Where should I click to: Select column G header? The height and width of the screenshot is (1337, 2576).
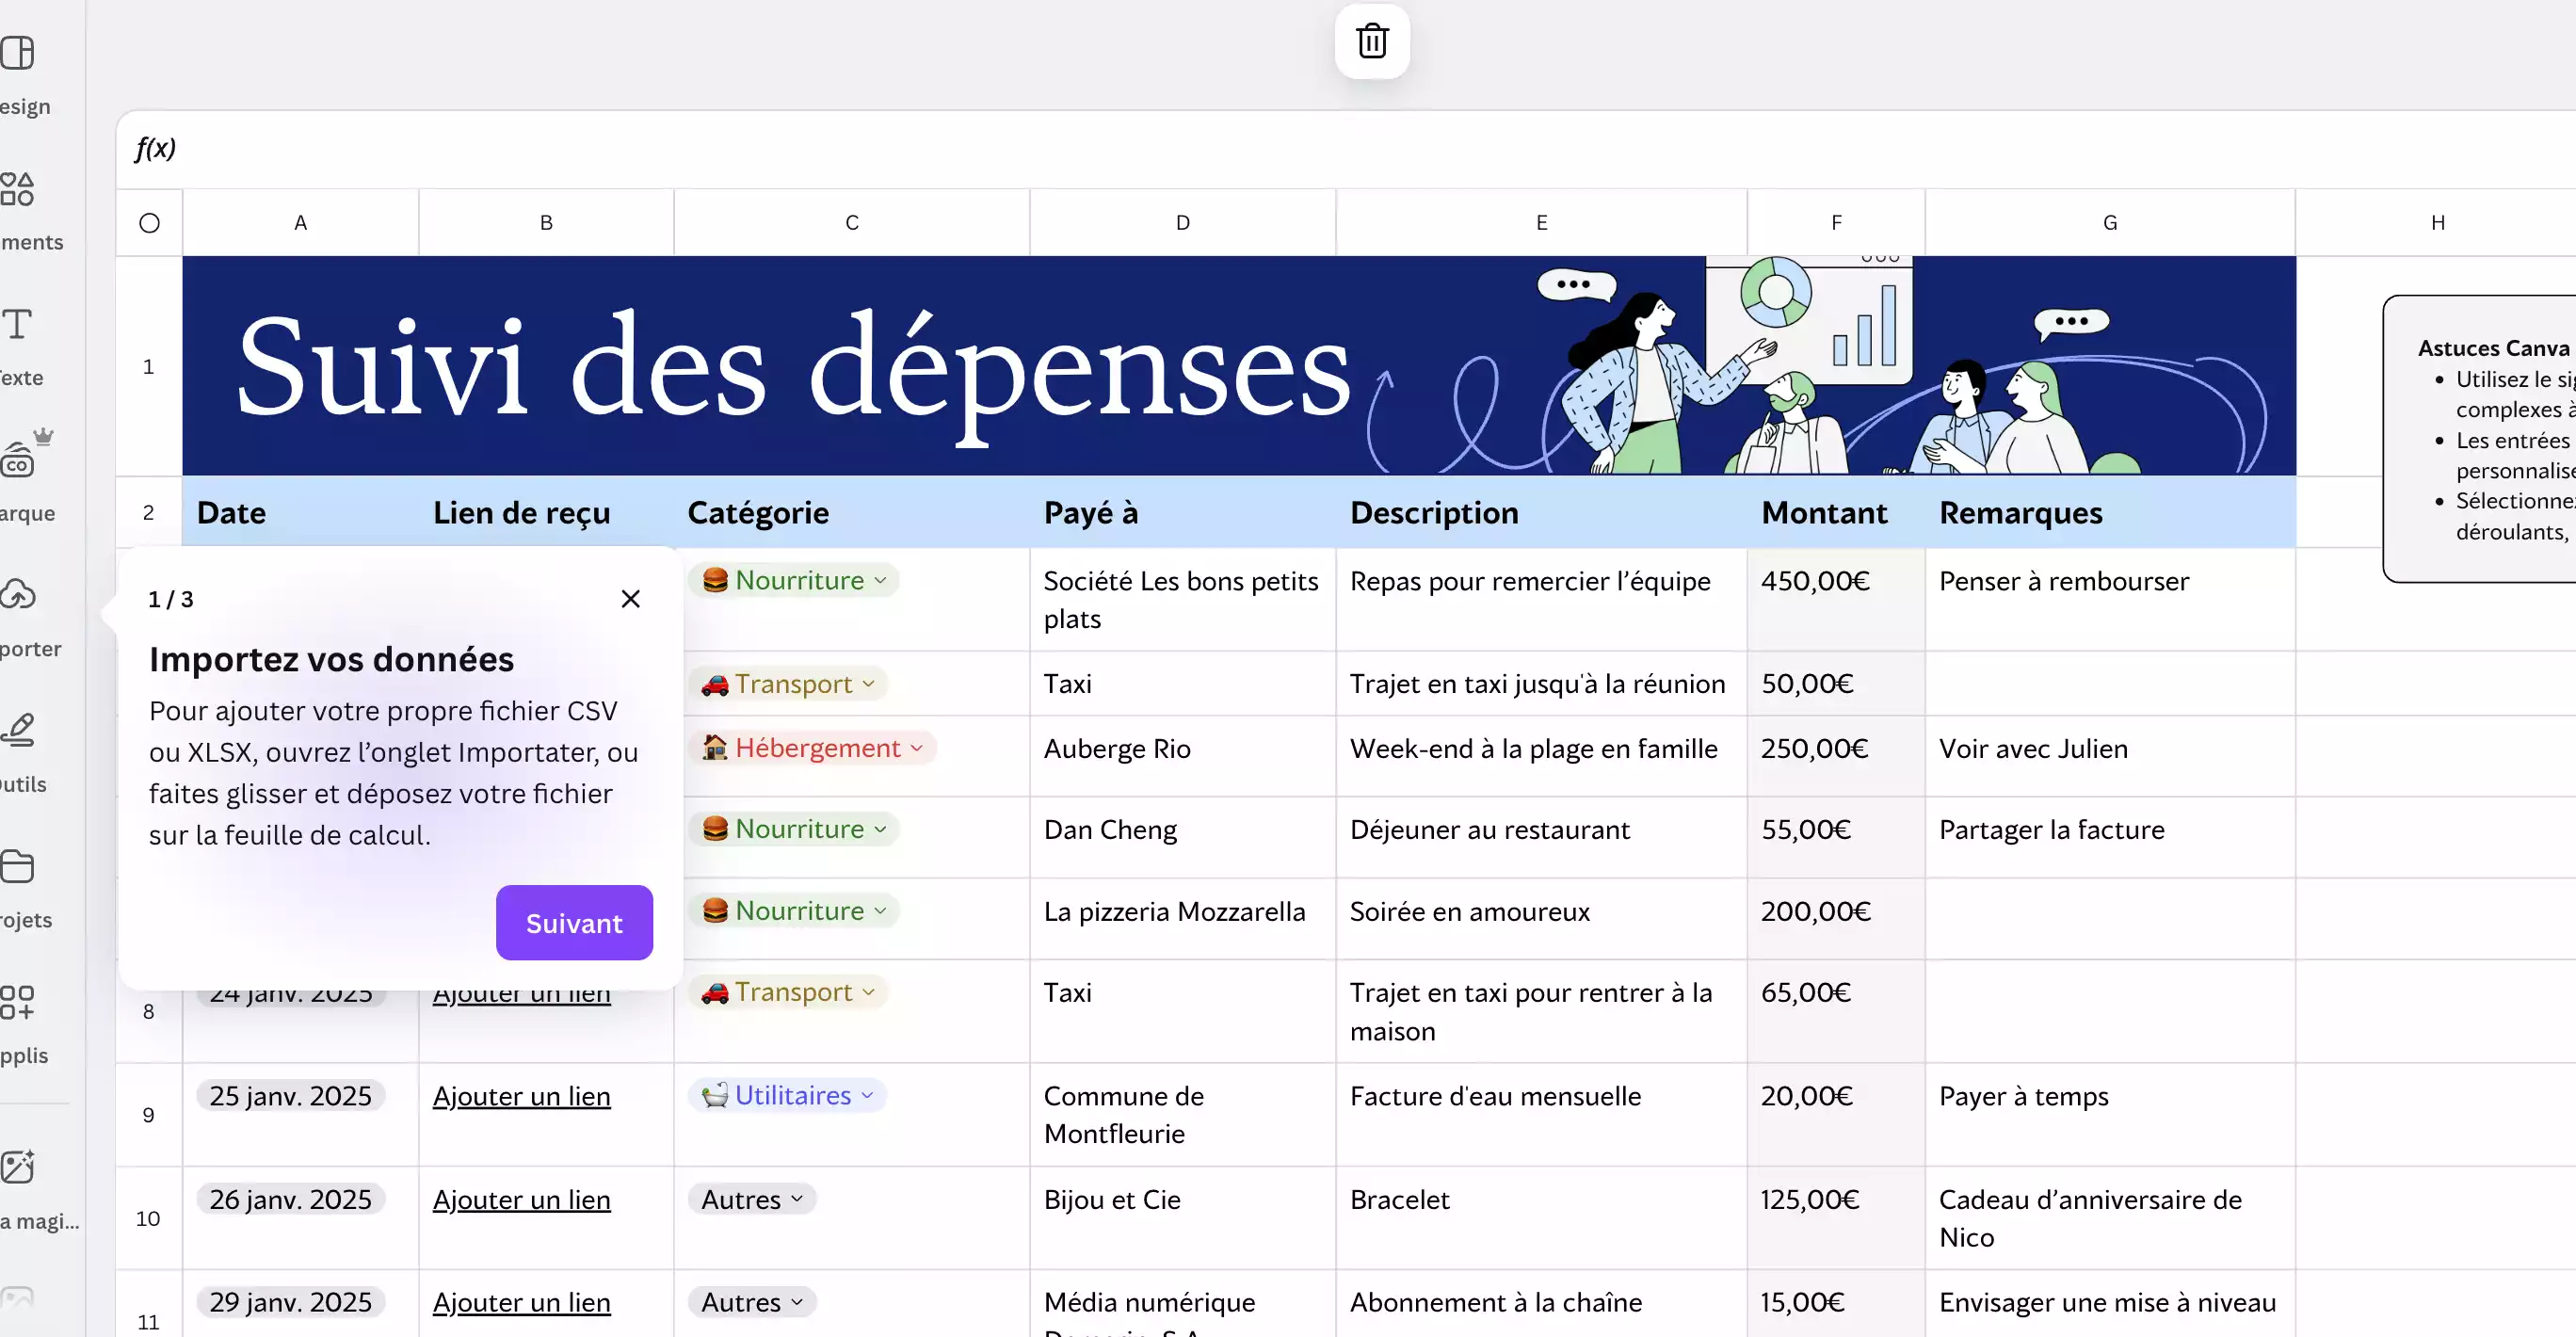[x=2110, y=223]
